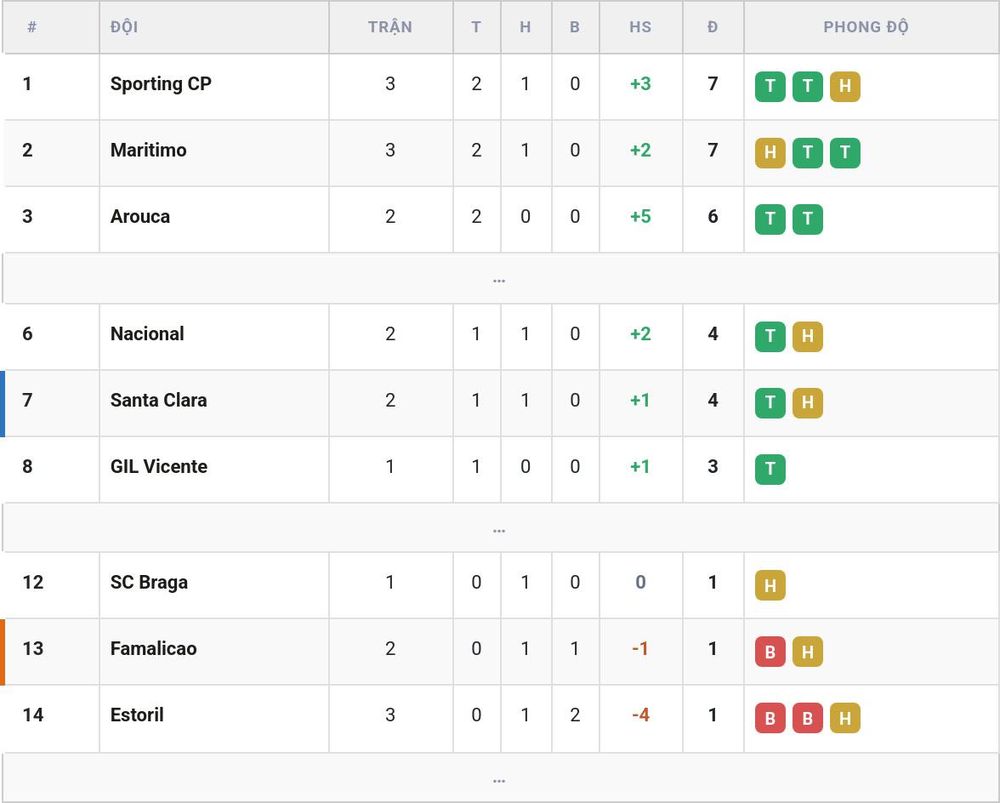Click Famalicao's red B form badge
Viewport: 1000px width, 803px height.
pos(770,651)
